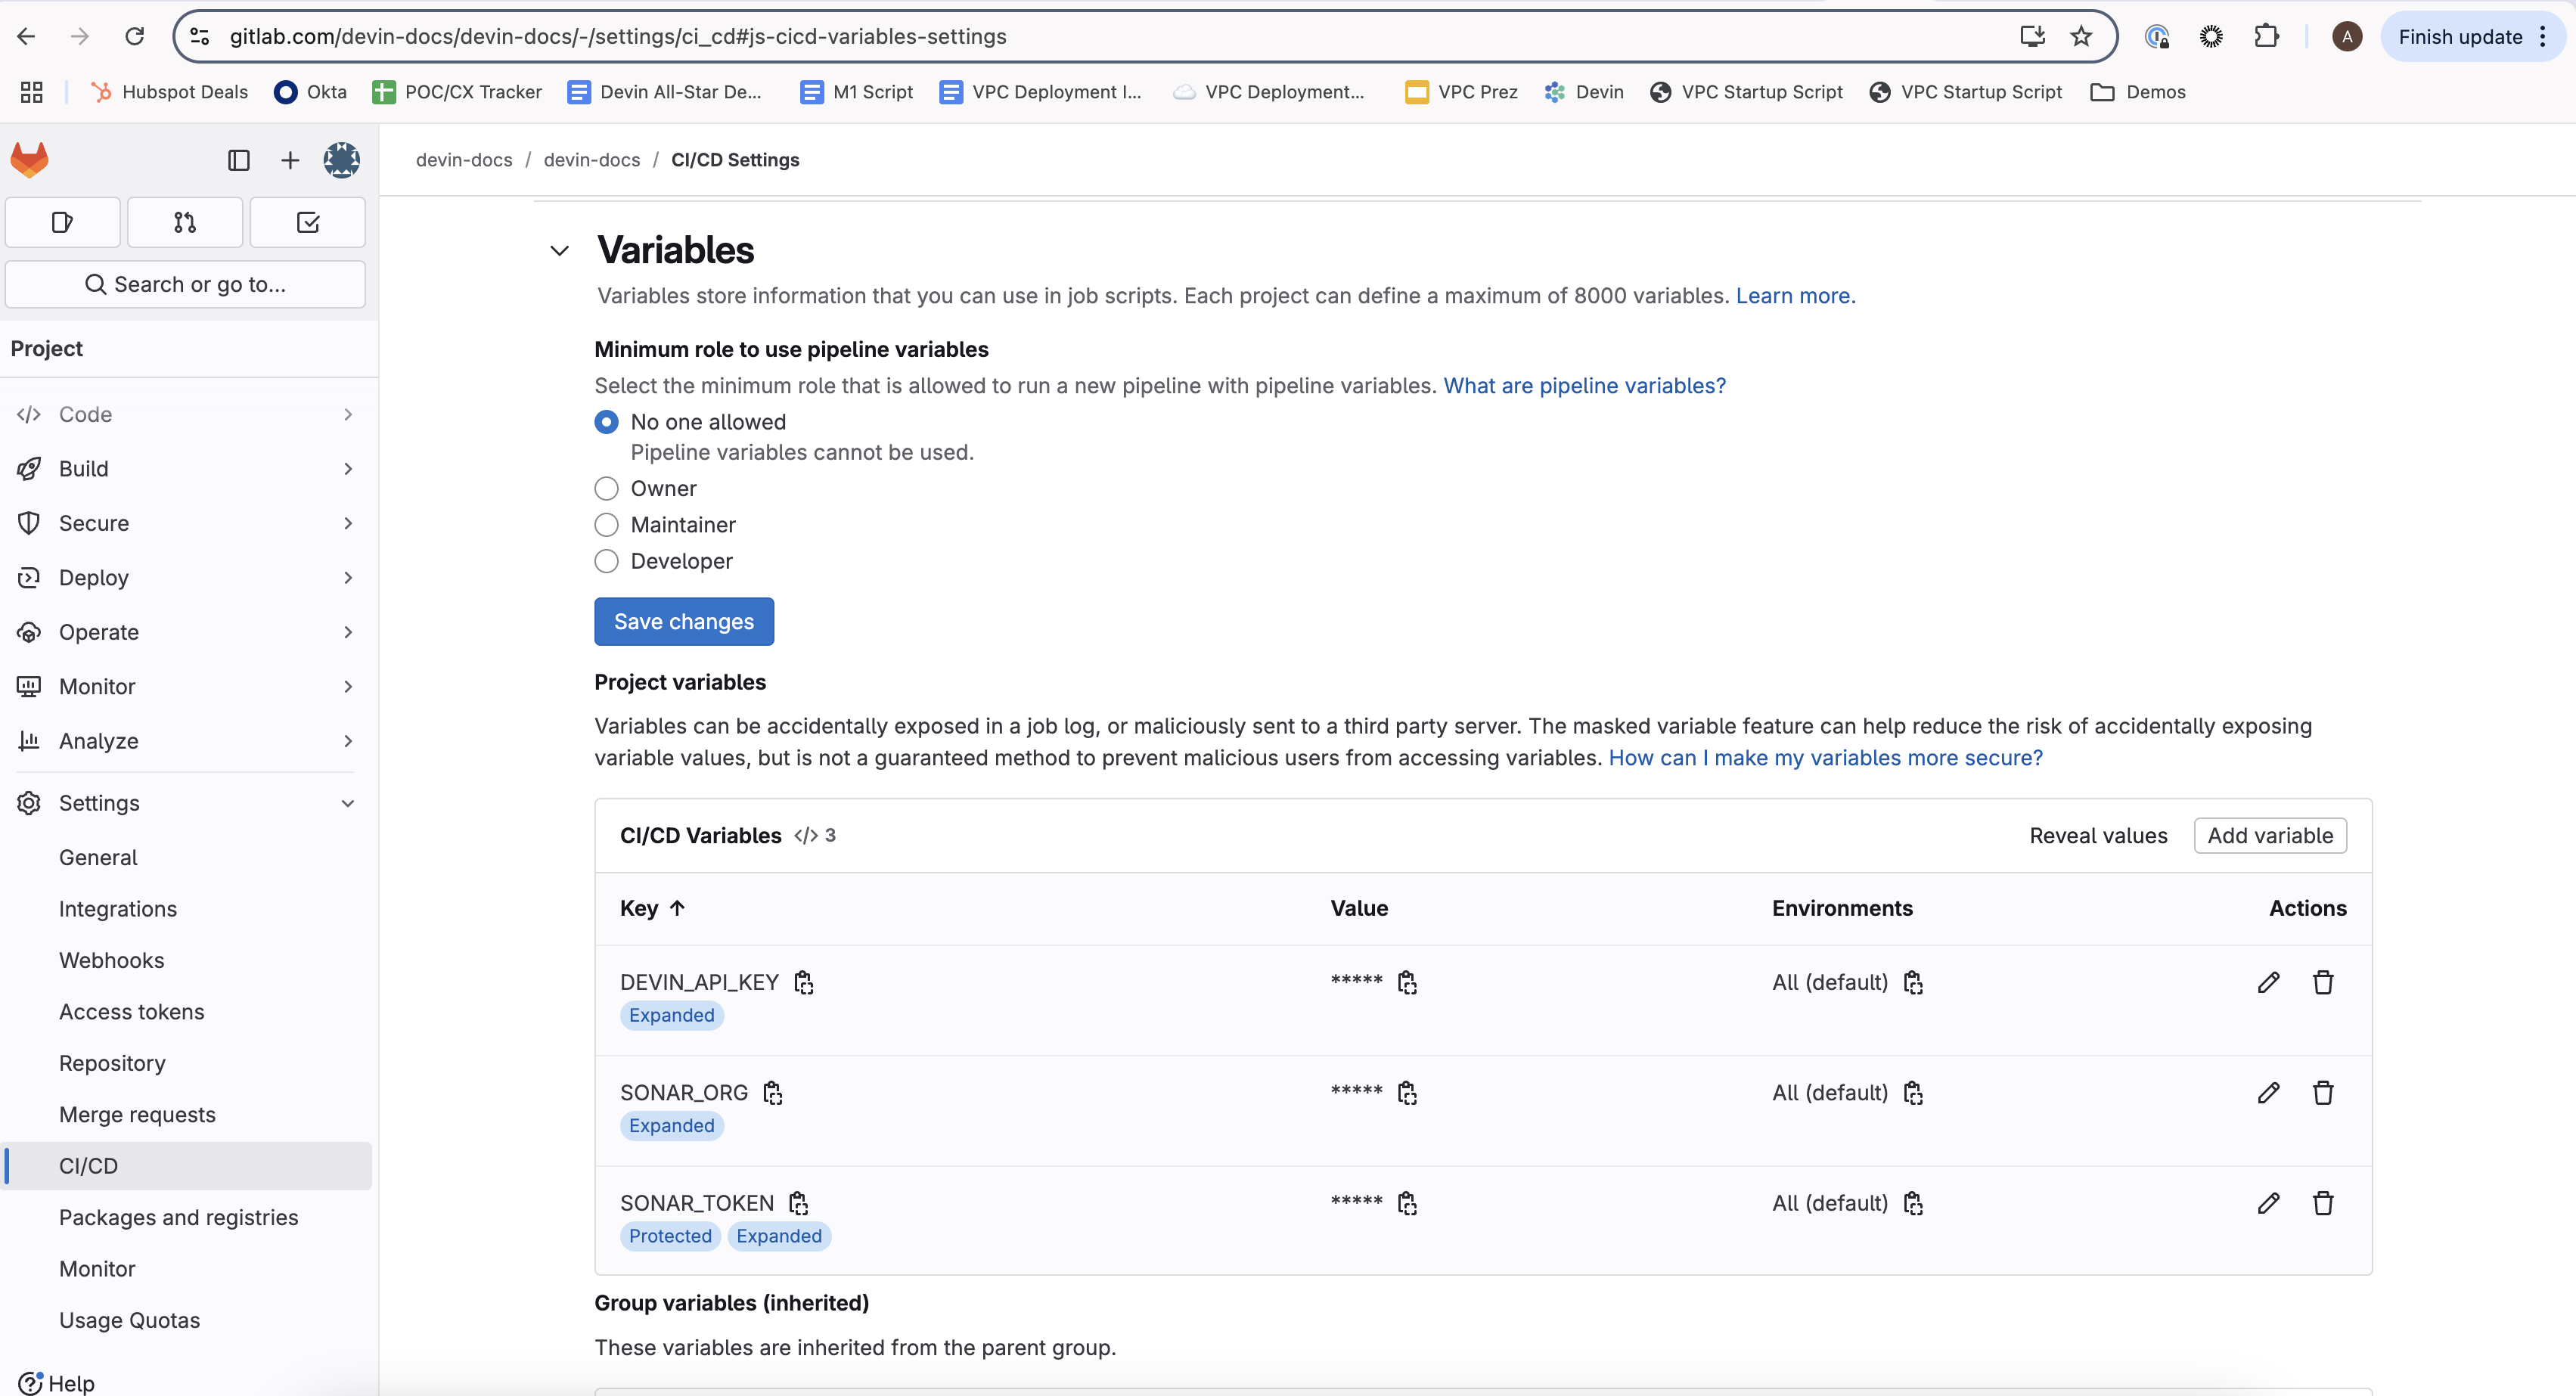Image resolution: width=2576 pixels, height=1396 pixels.
Task: Open the to-do list checkmark icon
Action: point(307,222)
